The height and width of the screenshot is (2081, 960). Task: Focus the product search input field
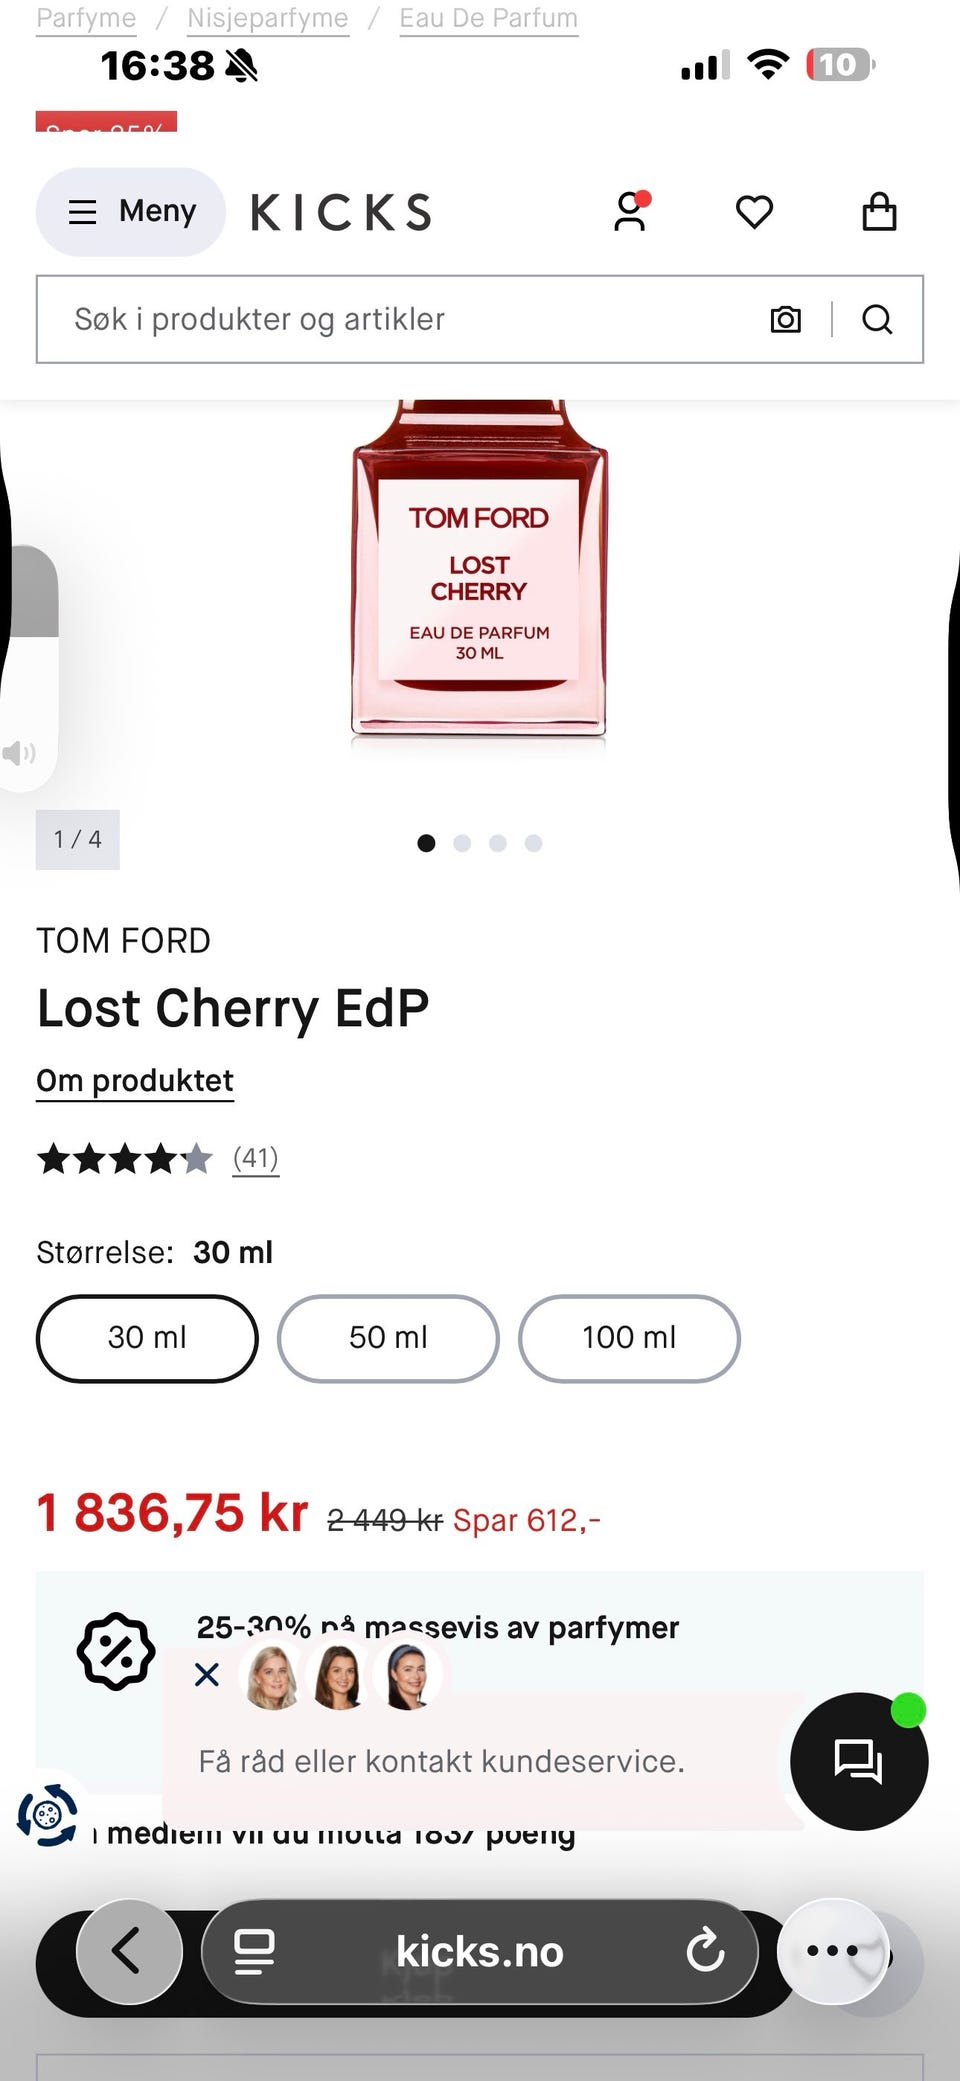click(x=400, y=319)
